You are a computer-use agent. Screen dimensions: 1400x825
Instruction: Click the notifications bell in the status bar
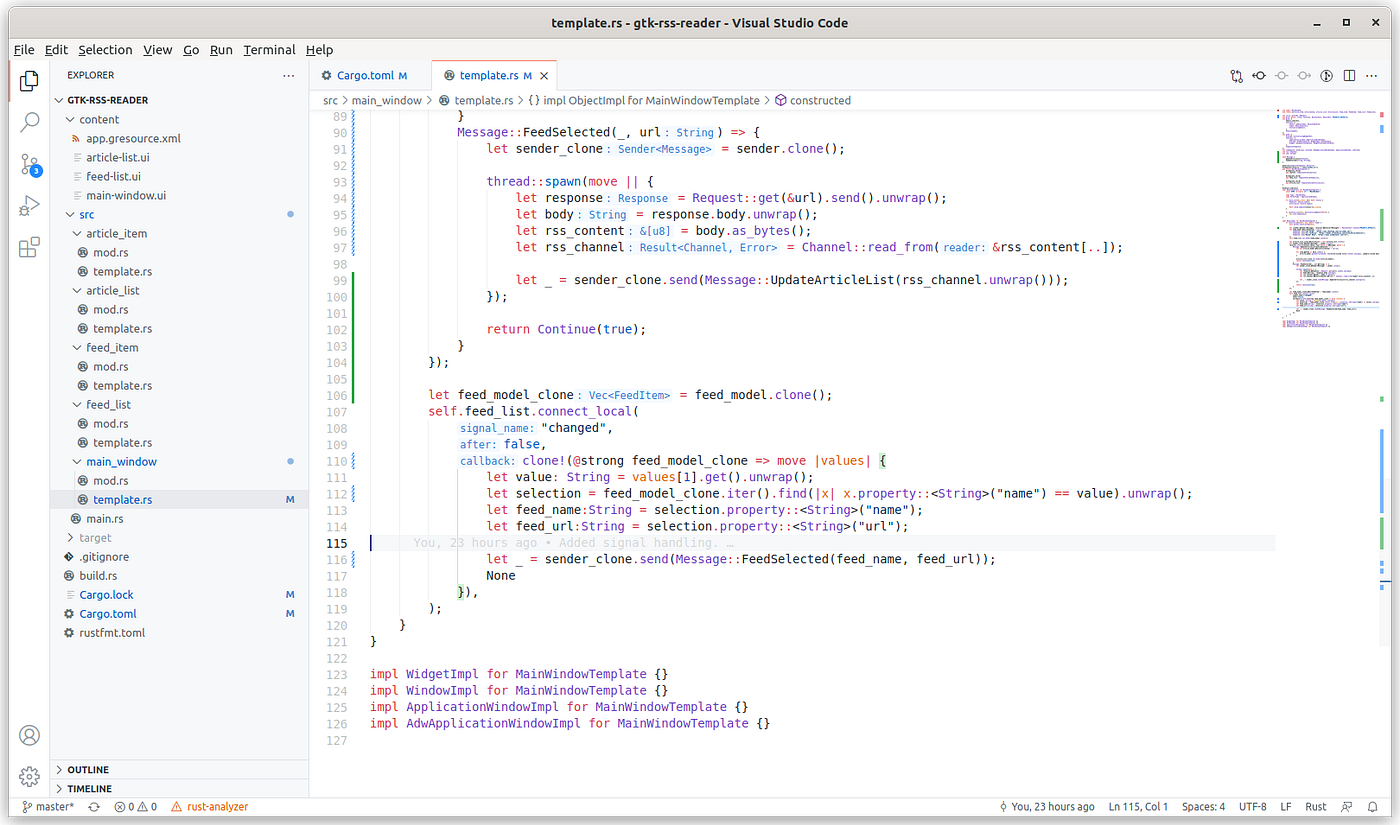tap(1371, 806)
